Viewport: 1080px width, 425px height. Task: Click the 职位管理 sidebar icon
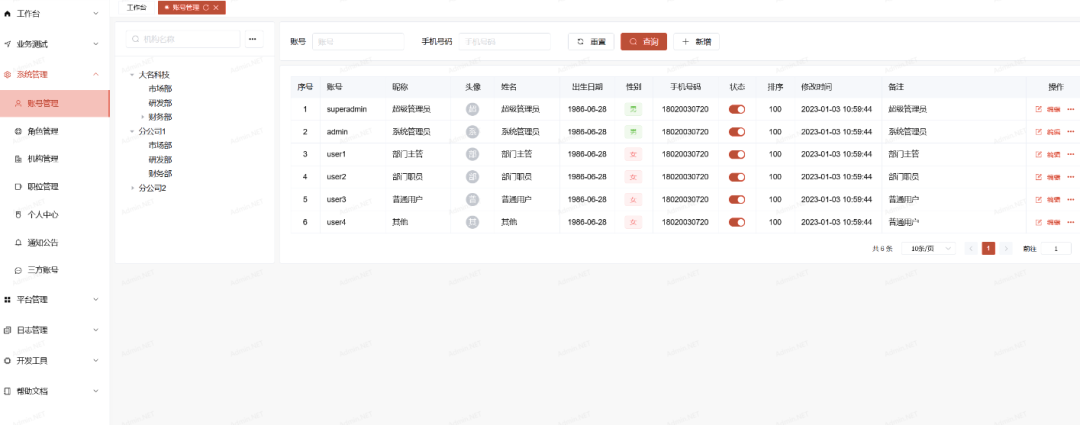(x=18, y=187)
